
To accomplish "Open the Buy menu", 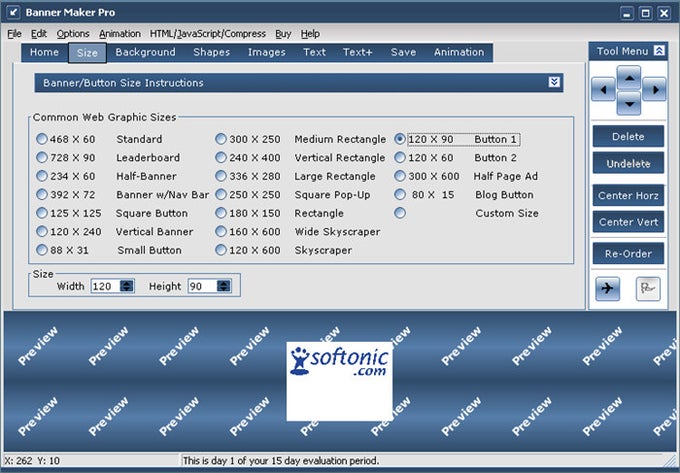I will coord(283,34).
